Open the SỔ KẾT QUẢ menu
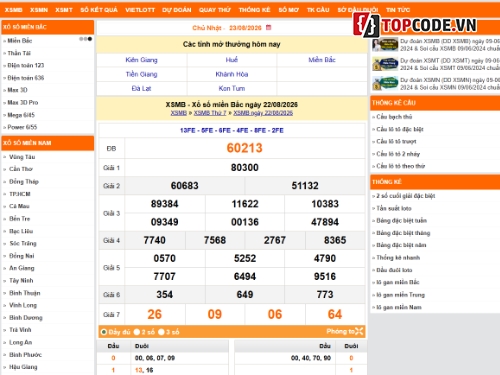Screen dimensions: 500x375 click(x=99, y=10)
